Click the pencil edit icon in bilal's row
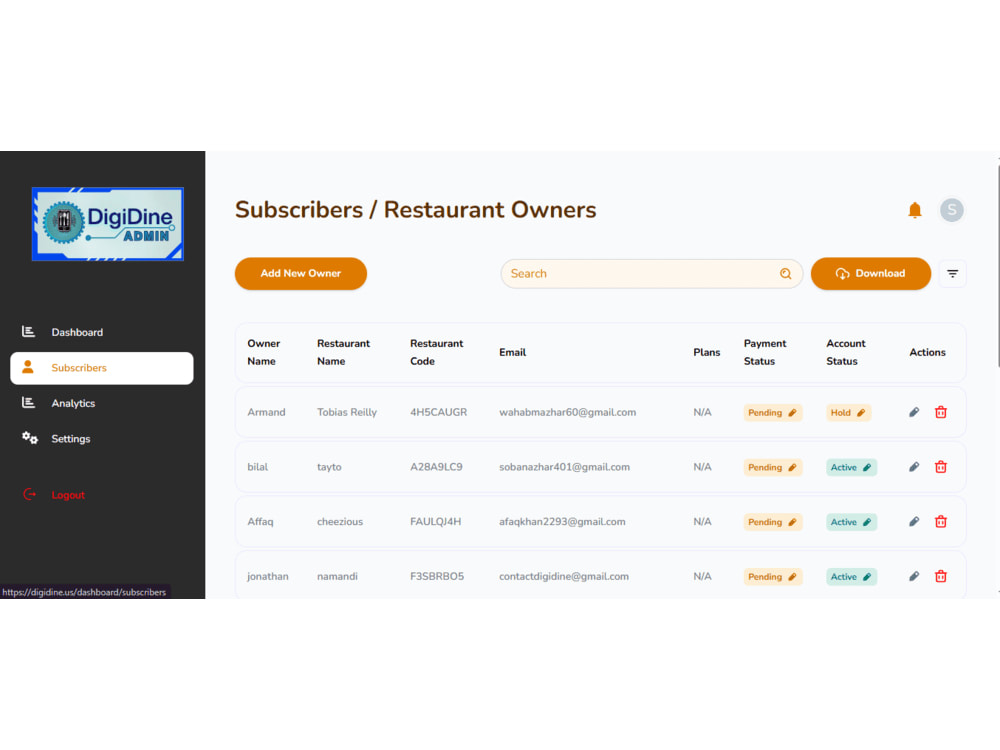Image resolution: width=1000 pixels, height=750 pixels. (x=914, y=467)
